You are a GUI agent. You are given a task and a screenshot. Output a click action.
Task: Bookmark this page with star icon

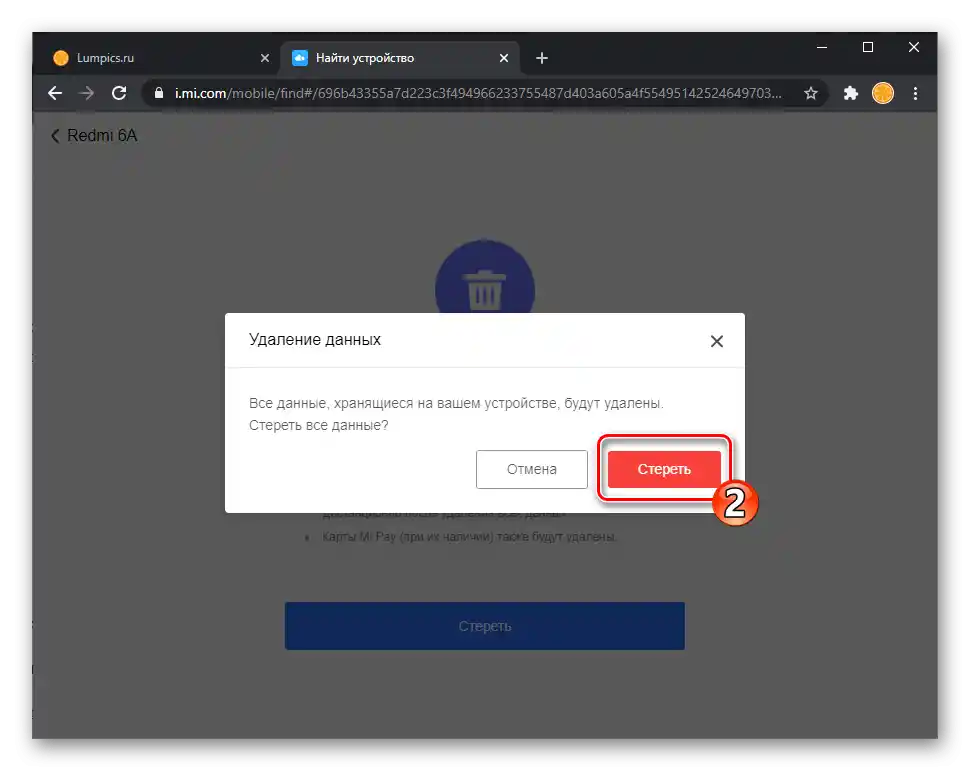[x=810, y=93]
